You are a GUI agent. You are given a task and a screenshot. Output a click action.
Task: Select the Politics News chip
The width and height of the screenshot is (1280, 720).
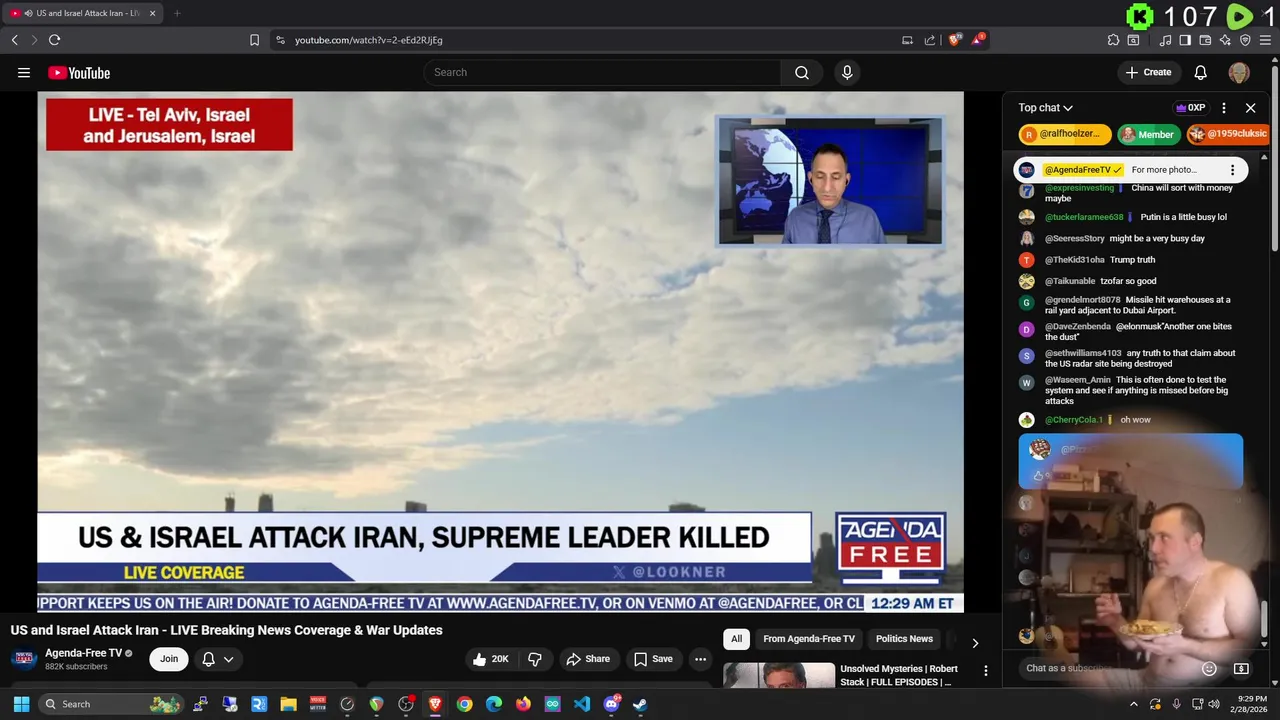904,639
